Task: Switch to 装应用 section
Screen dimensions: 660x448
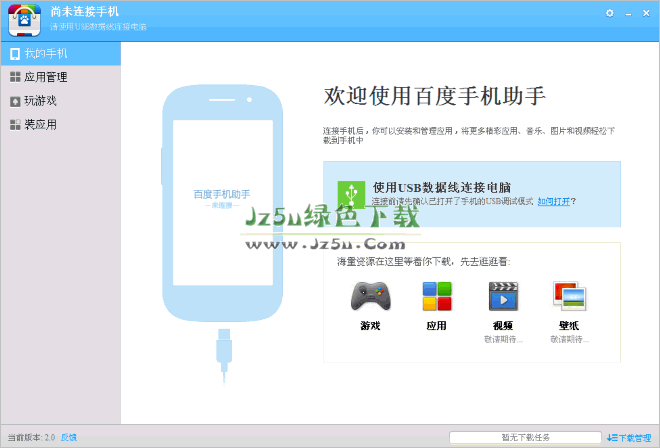Action: (61, 125)
